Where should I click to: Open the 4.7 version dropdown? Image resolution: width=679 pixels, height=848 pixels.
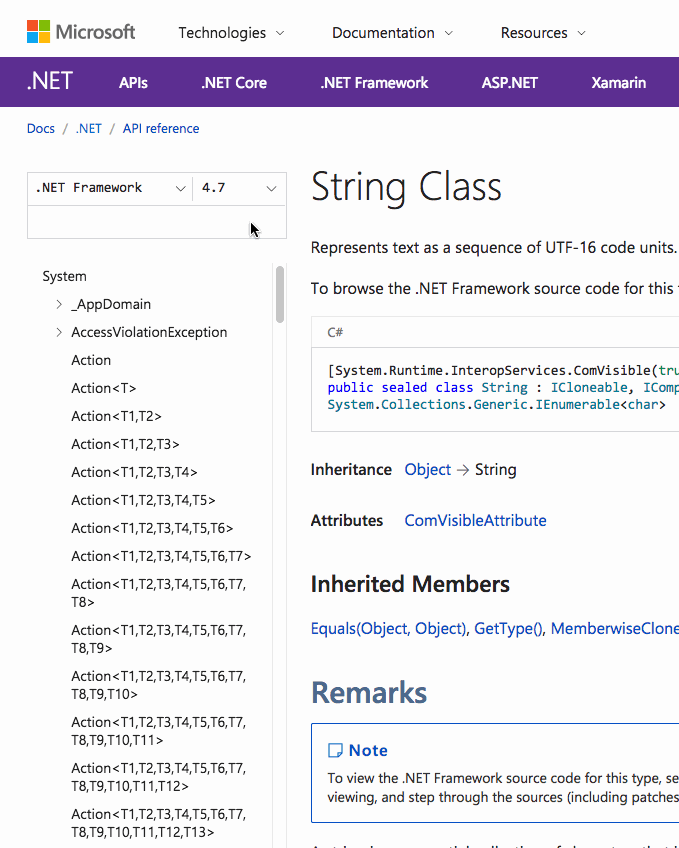239,188
